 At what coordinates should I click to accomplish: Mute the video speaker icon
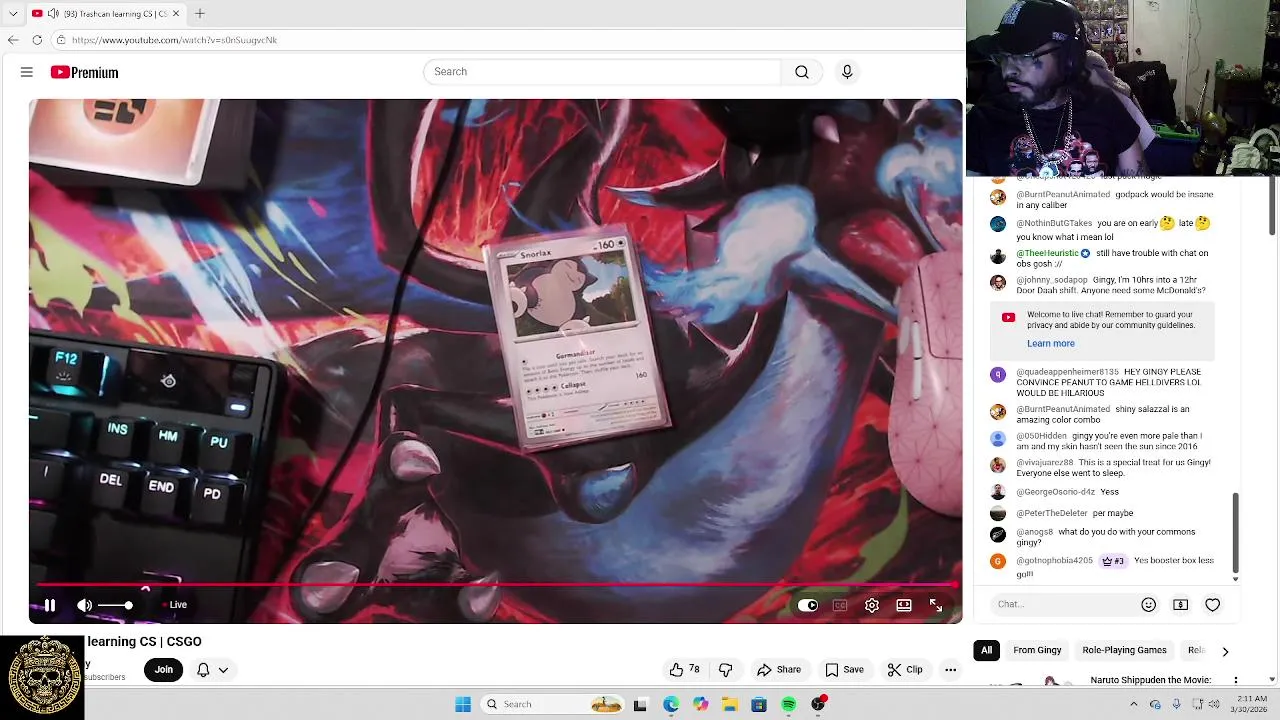(85, 605)
